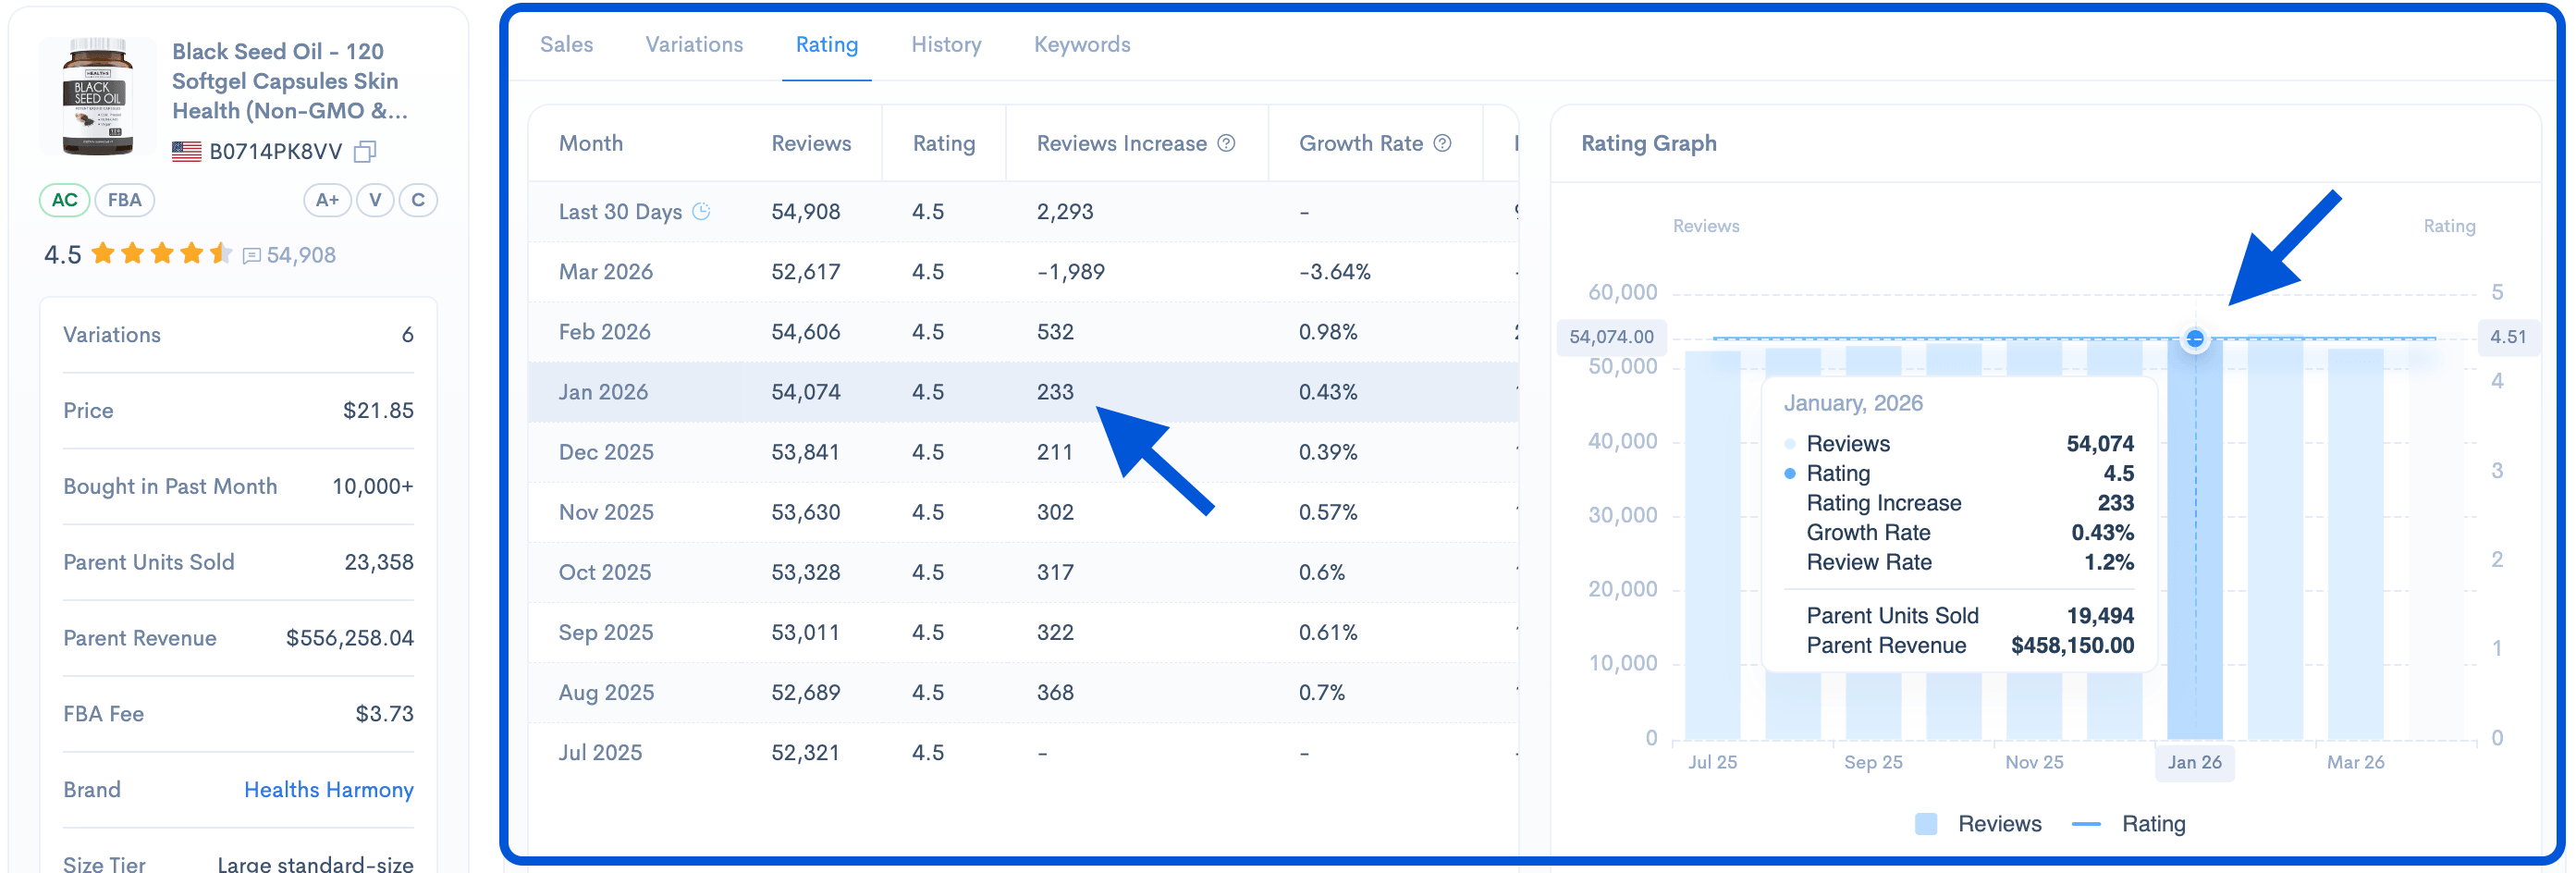This screenshot has height=873, width=2576.
Task: Go to the Keywords tab
Action: click(x=1082, y=45)
